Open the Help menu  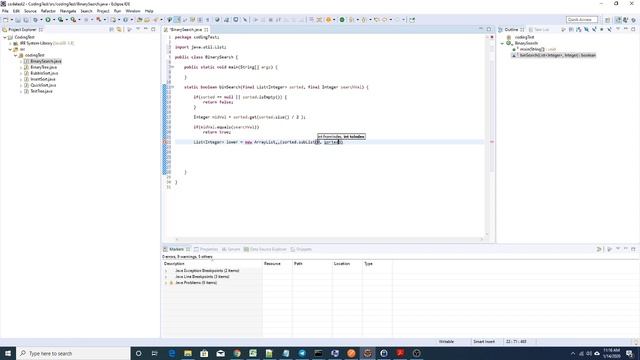pos(149,11)
